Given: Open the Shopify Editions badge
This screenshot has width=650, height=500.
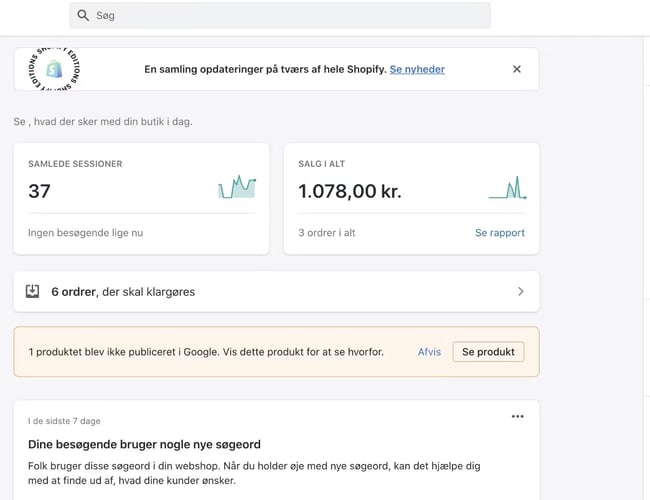Looking at the screenshot, I should (54, 69).
